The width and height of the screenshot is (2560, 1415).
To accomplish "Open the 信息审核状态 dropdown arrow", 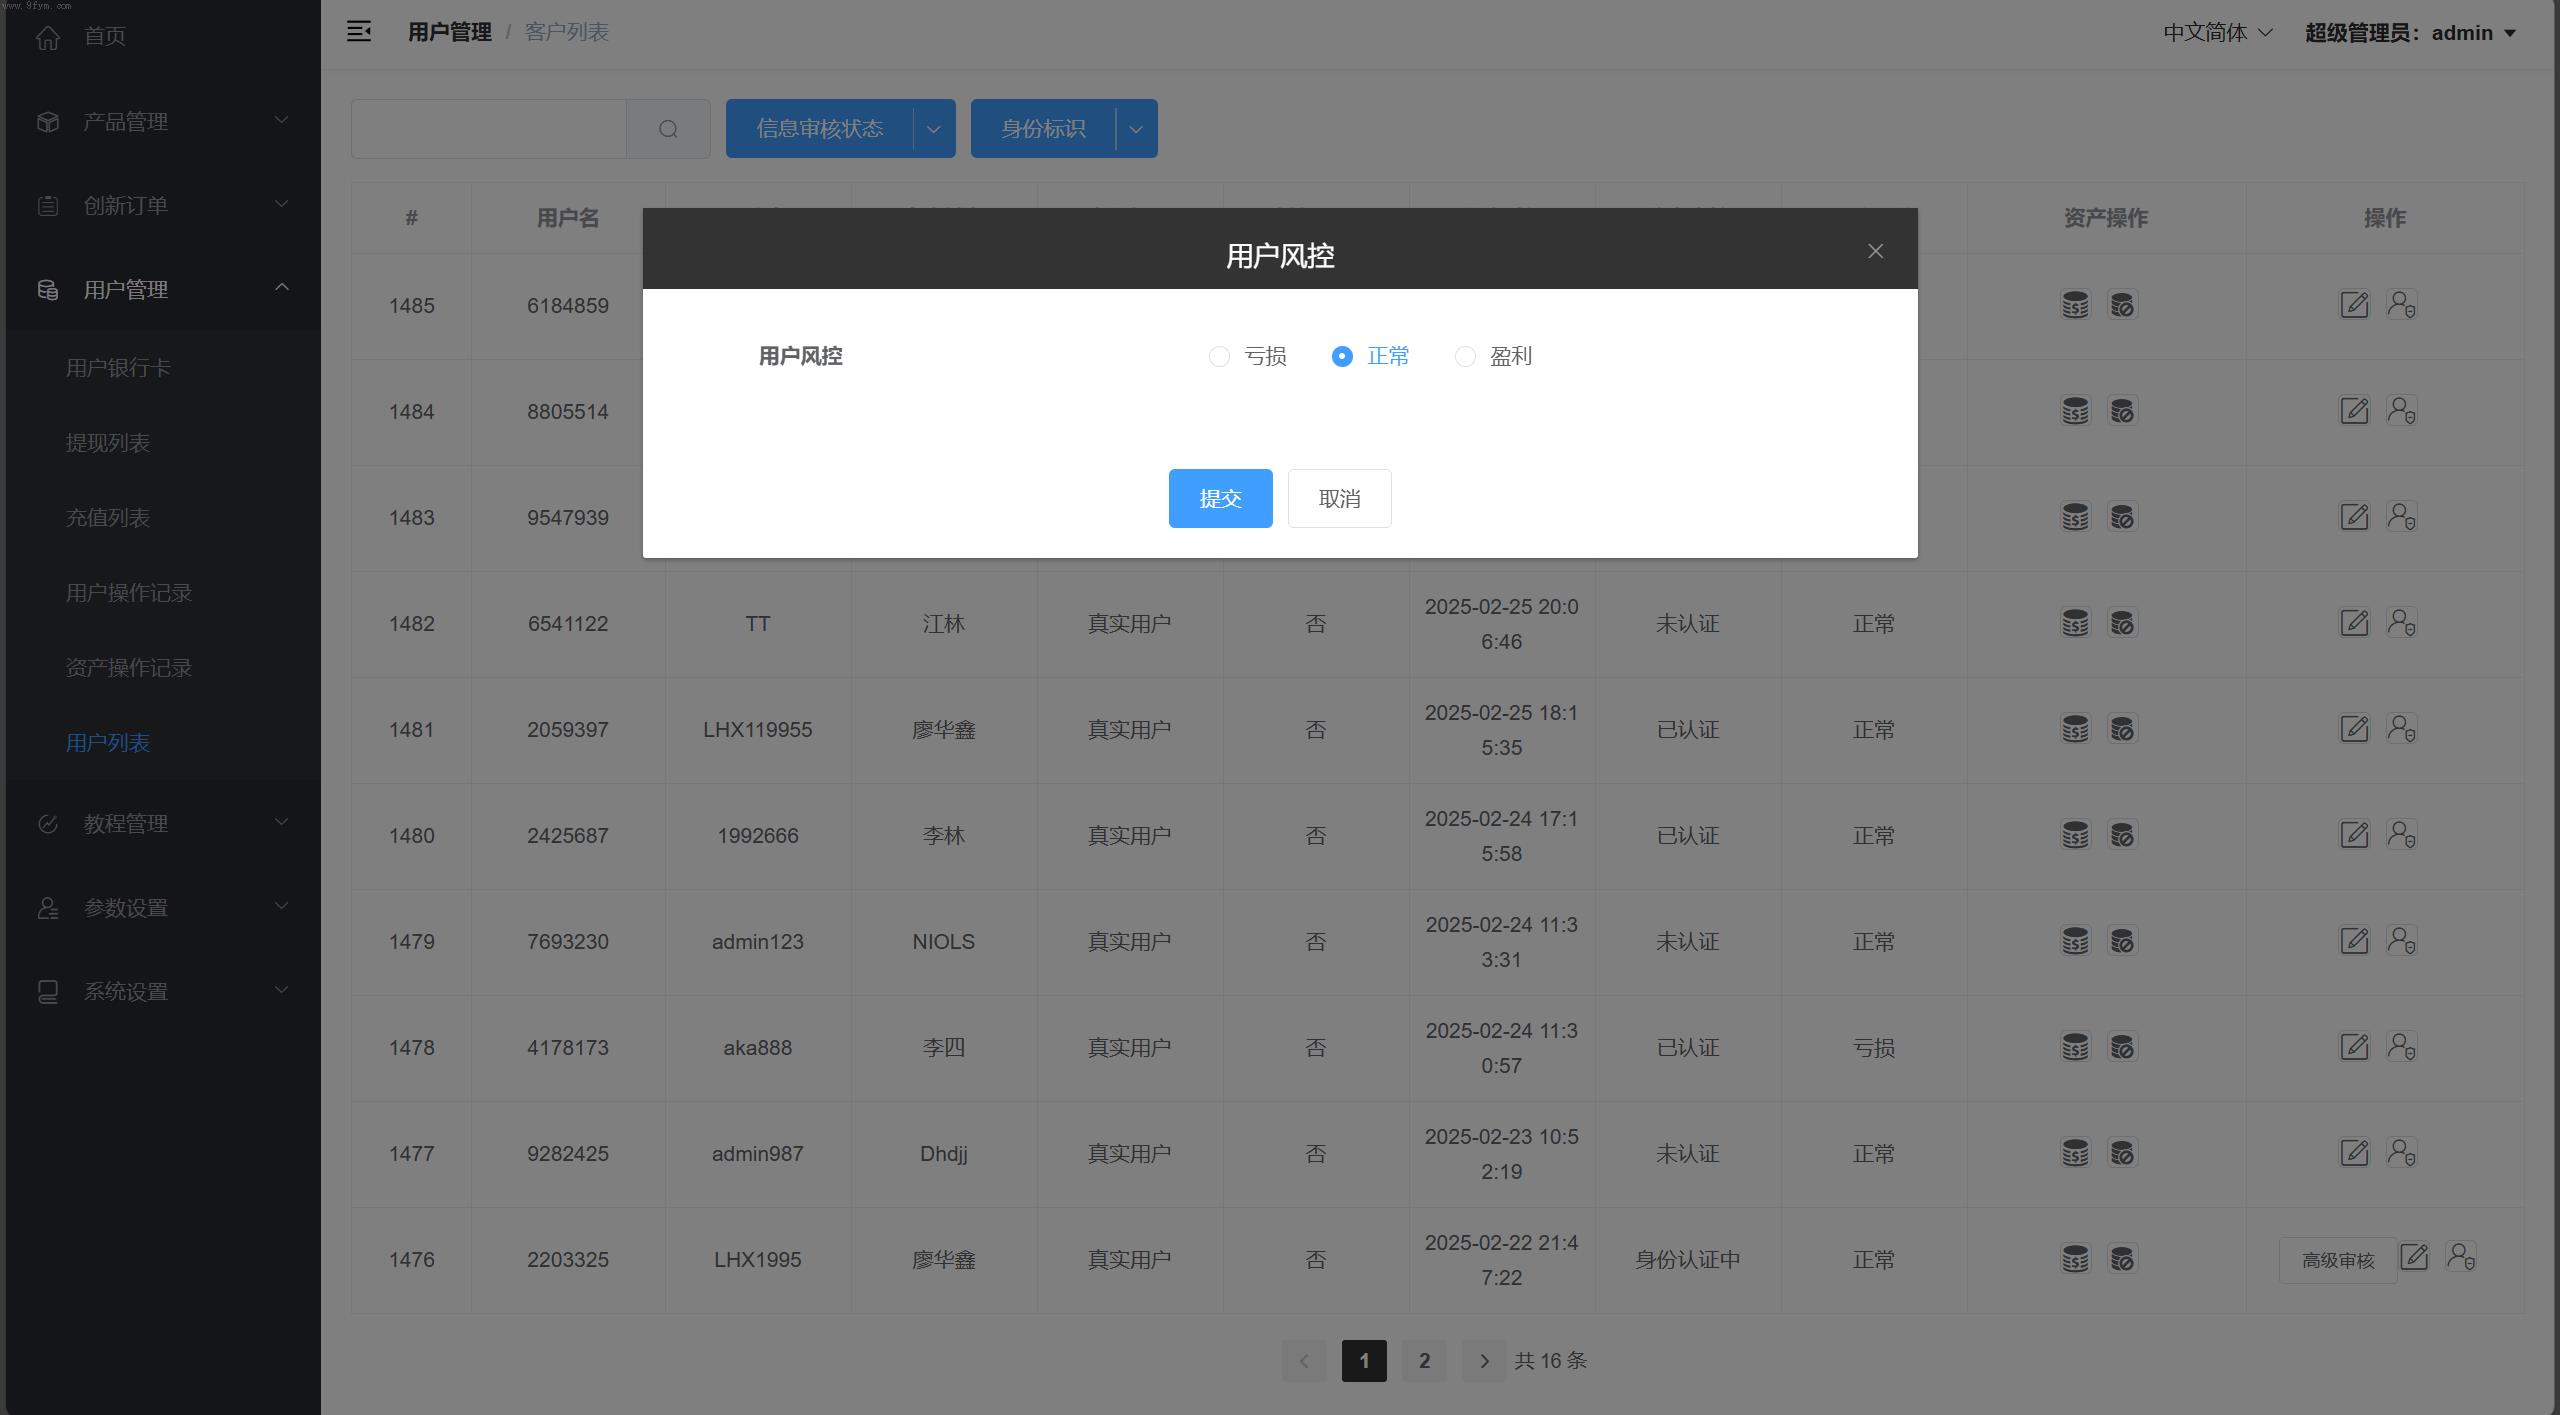I will tap(933, 129).
